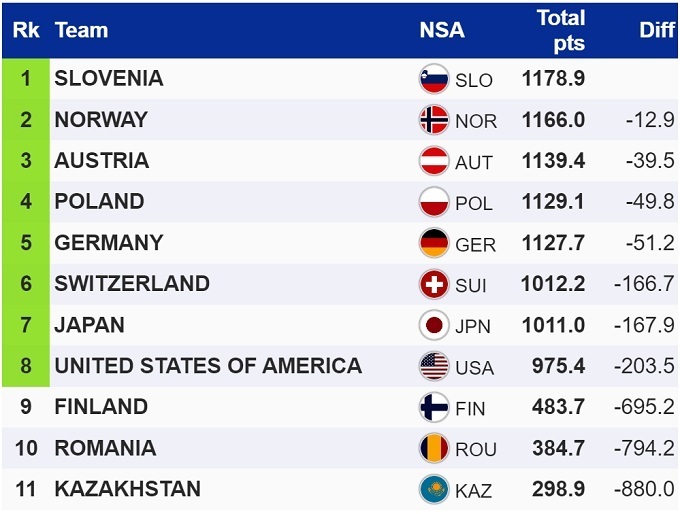The image size is (680, 514).
Task: Select the Poland flag icon
Action: [x=434, y=202]
